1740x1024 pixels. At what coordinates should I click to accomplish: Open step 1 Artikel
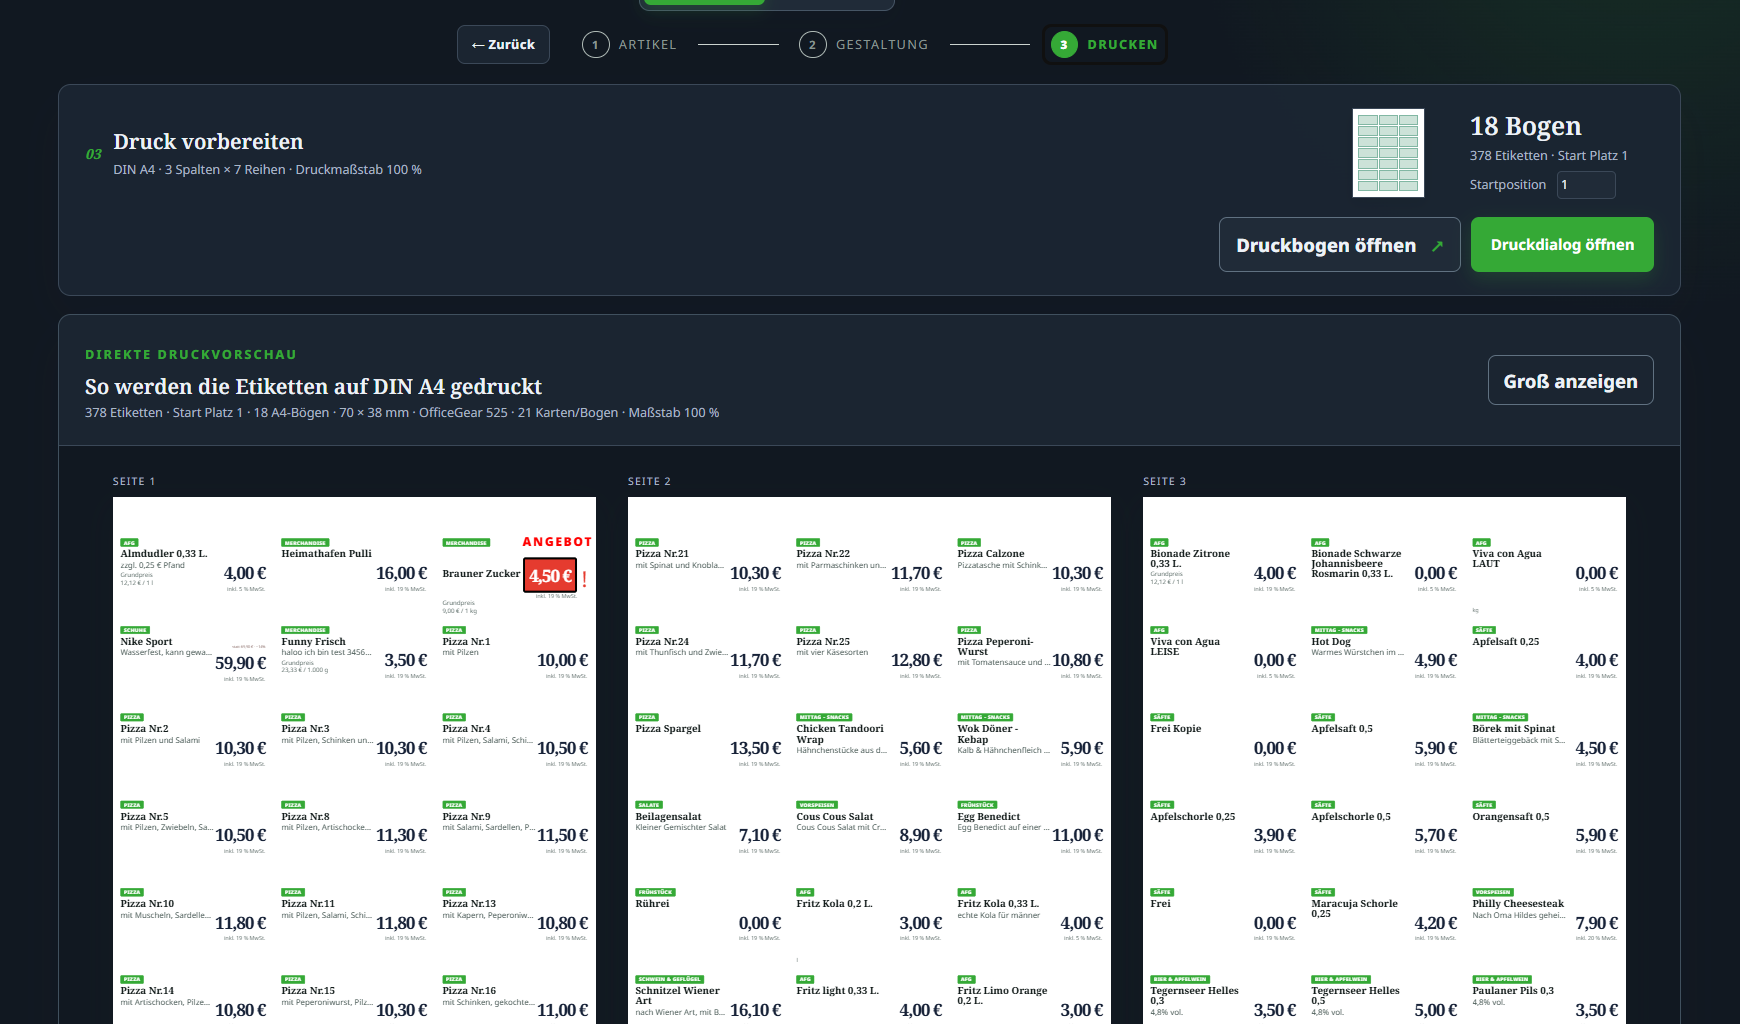click(x=630, y=44)
